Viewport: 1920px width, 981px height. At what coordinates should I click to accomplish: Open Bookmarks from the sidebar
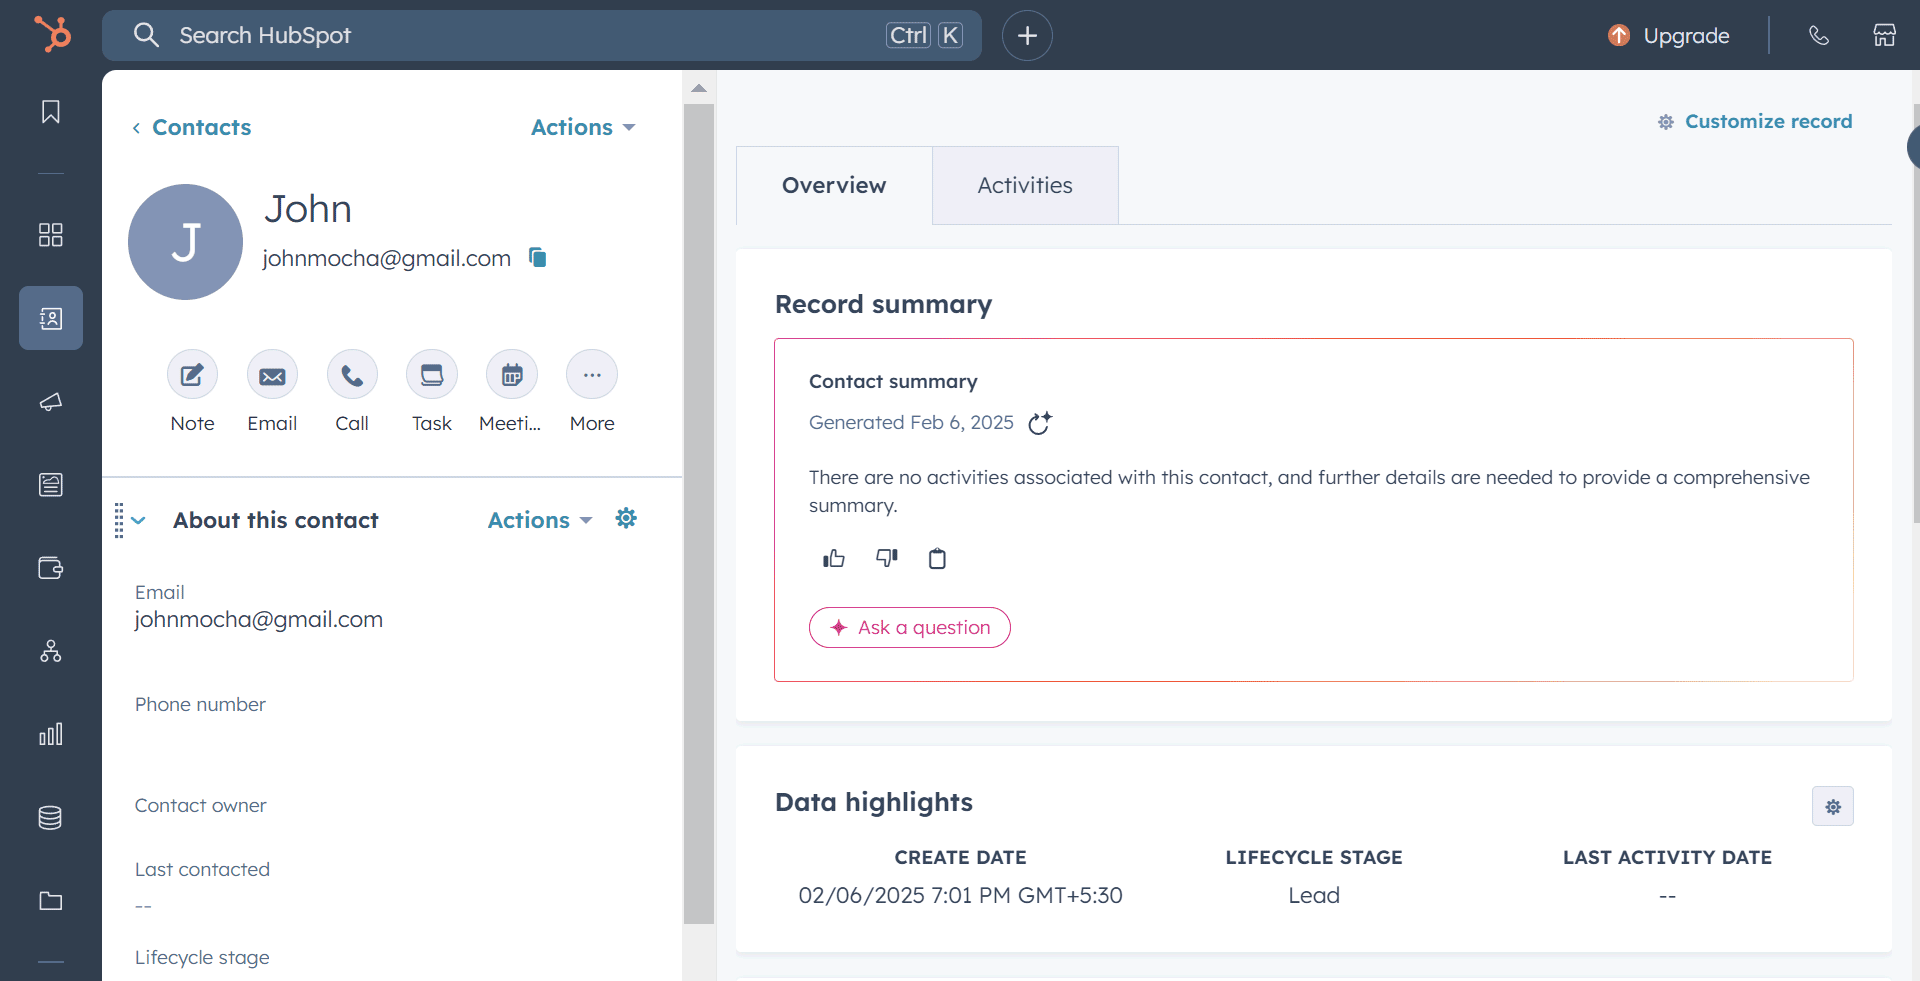50,112
